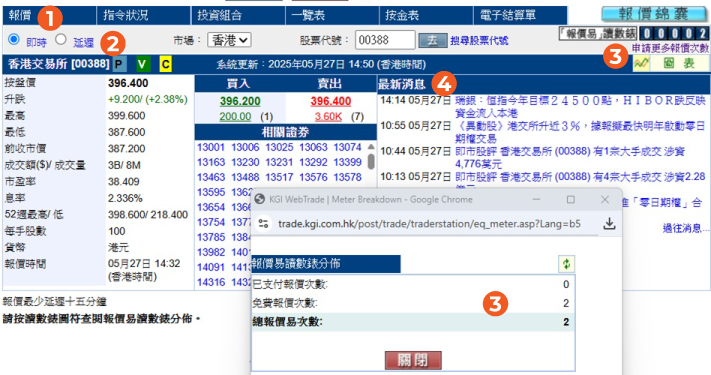The width and height of the screenshot is (711, 375).
Task: Open related security 13517
Action: pyautogui.click(x=279, y=177)
